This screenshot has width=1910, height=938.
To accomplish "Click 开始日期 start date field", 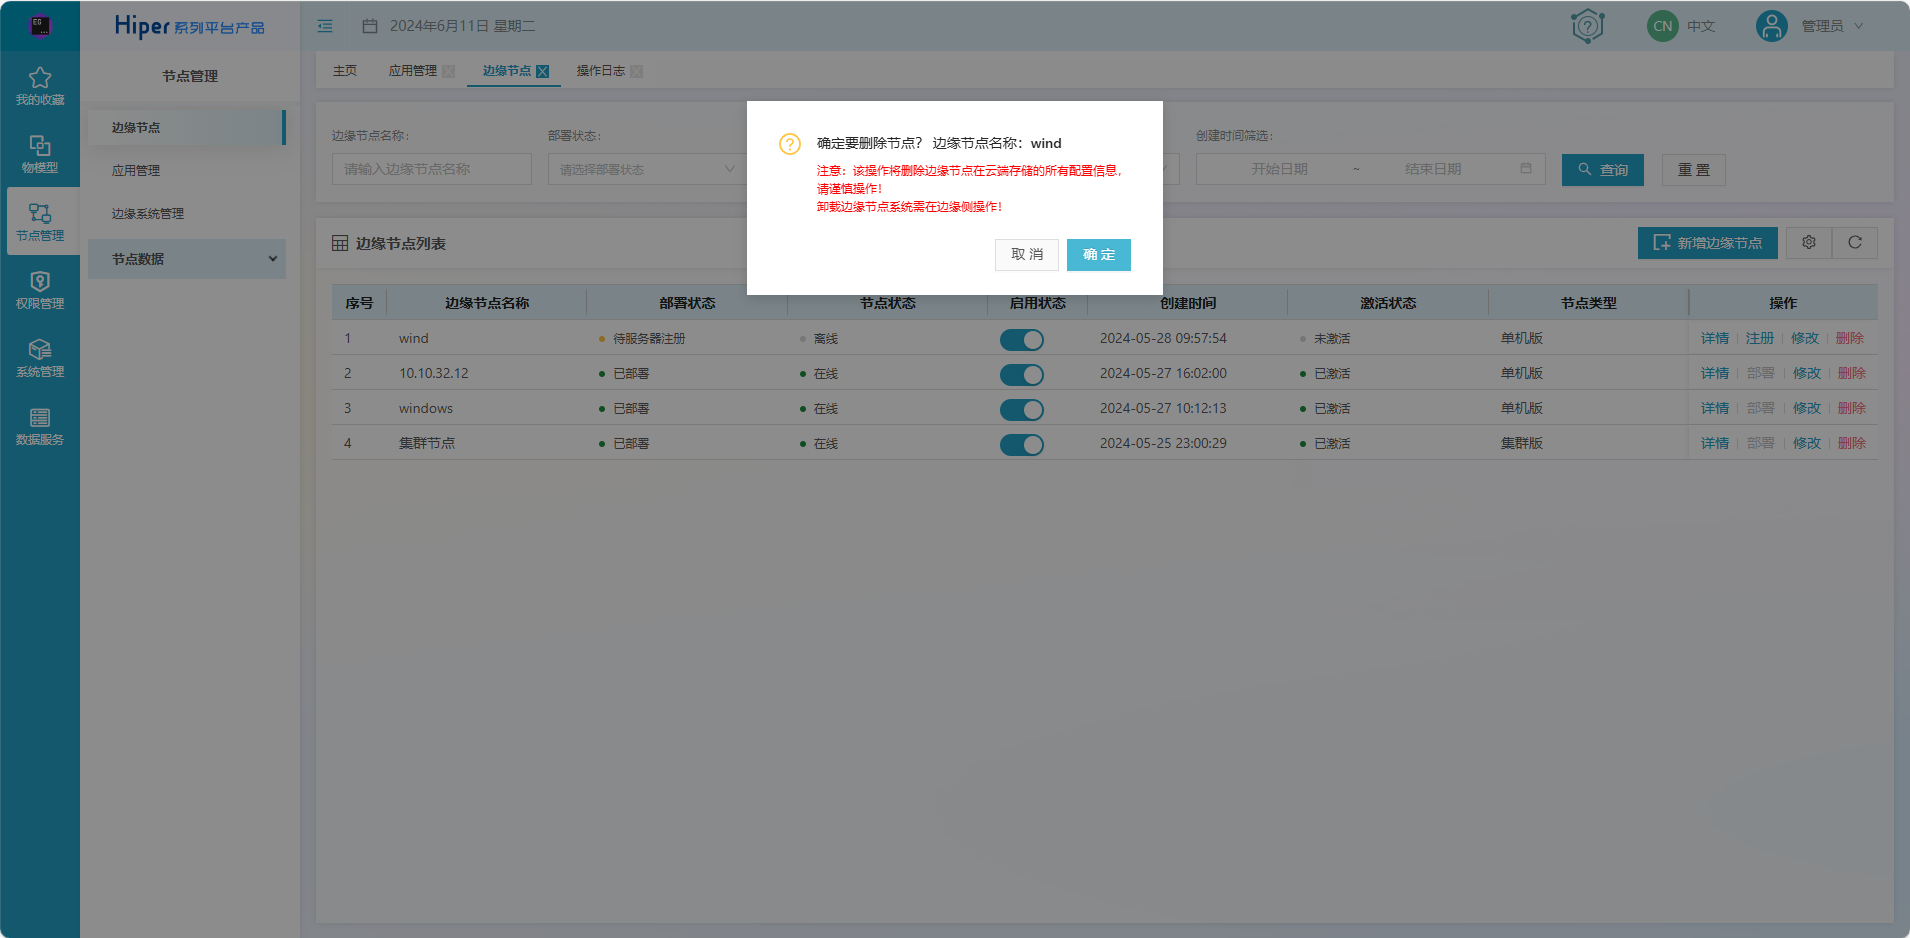I will tap(1279, 169).
